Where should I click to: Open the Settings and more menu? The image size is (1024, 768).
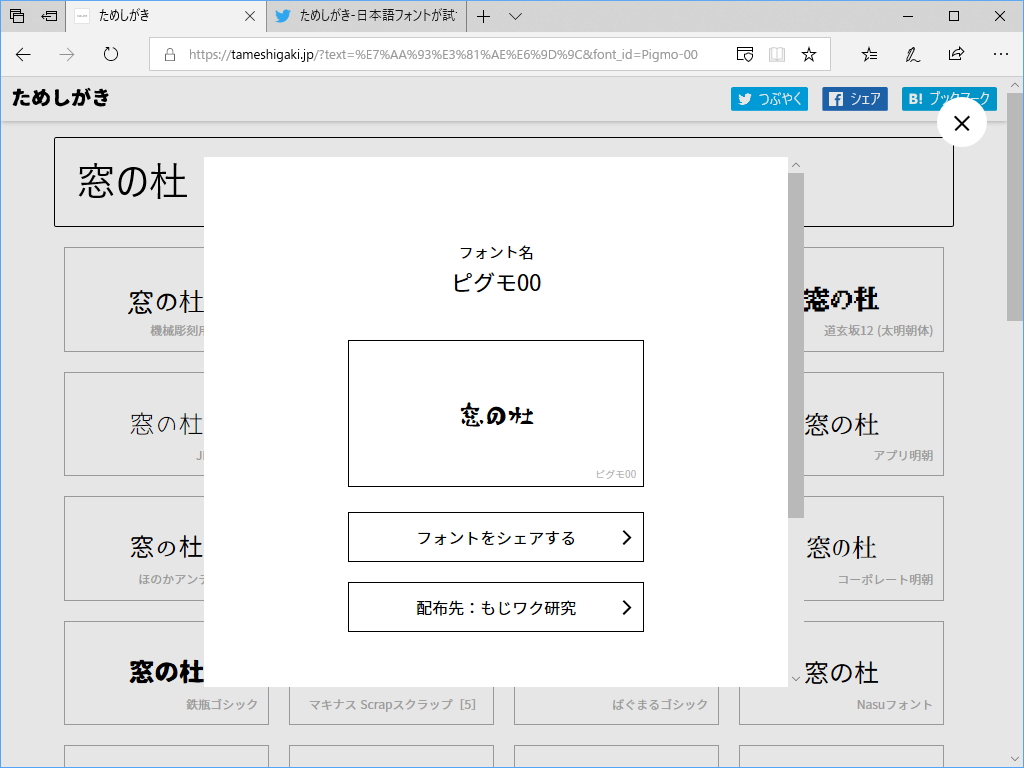click(x=1002, y=56)
